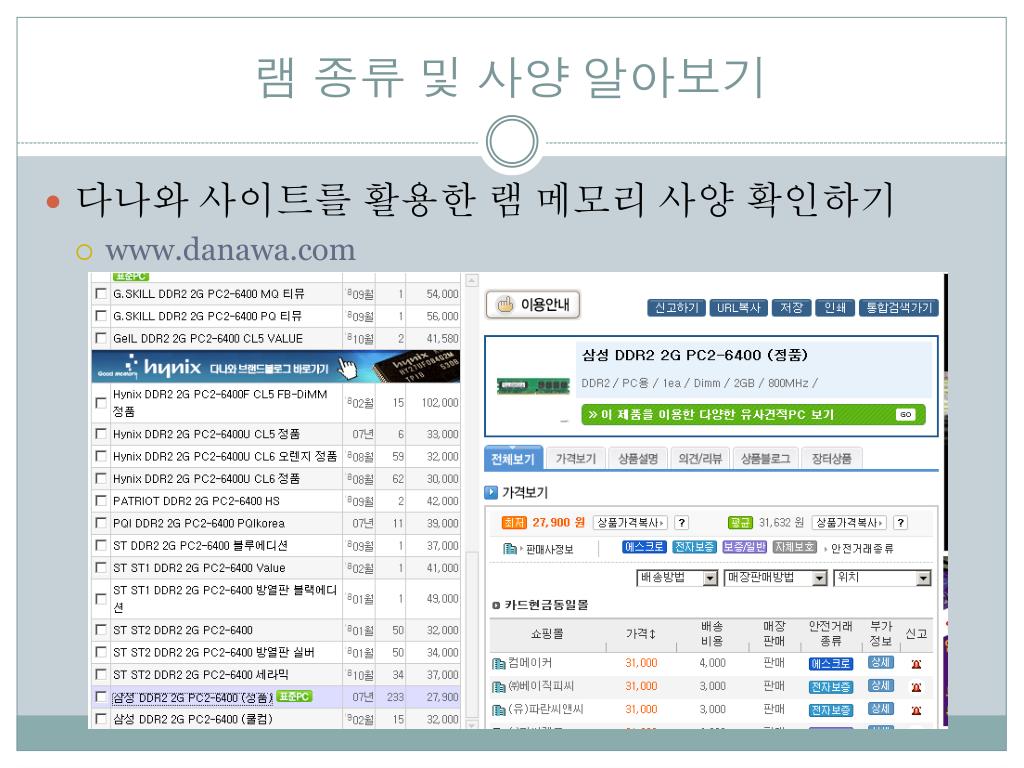Click the 최저 lowest price badge
Screen dimensions: 1024x768
pos(514,523)
